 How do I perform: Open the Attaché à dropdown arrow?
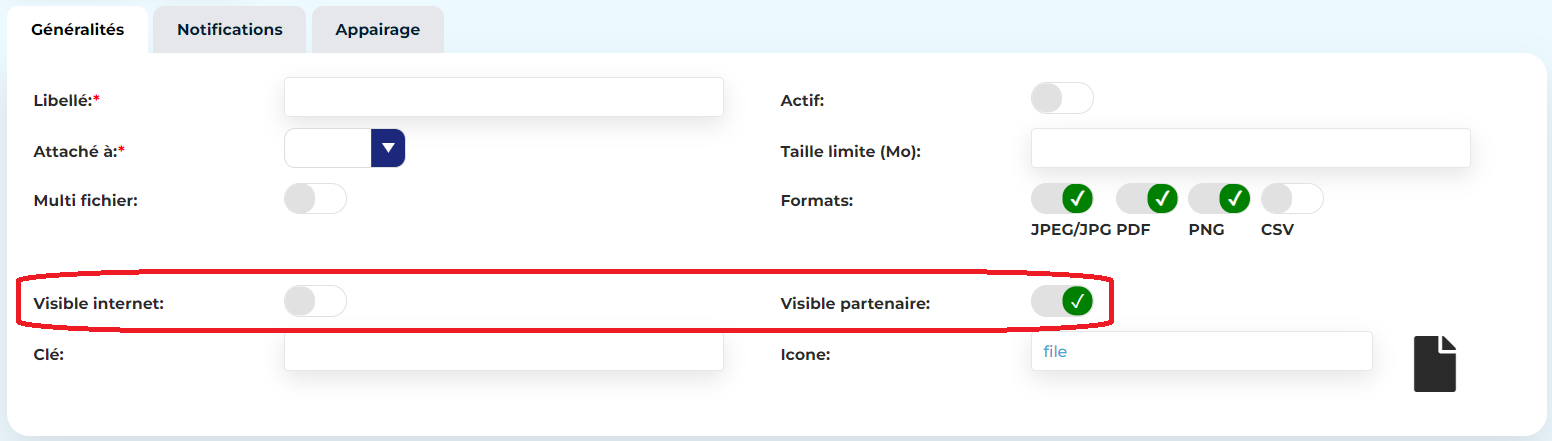click(x=388, y=148)
